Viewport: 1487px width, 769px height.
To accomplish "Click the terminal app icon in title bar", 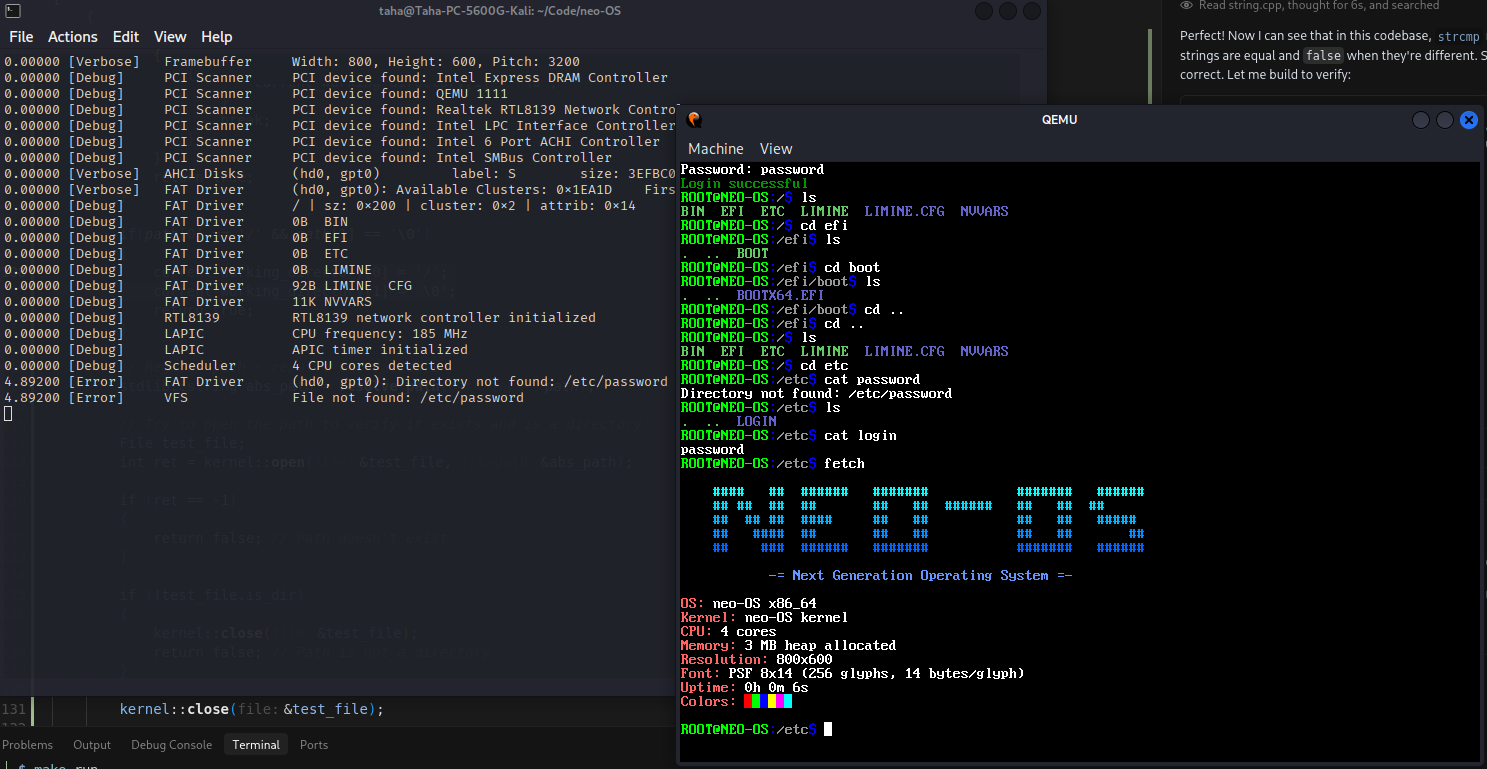I will pyautogui.click(x=13, y=10).
